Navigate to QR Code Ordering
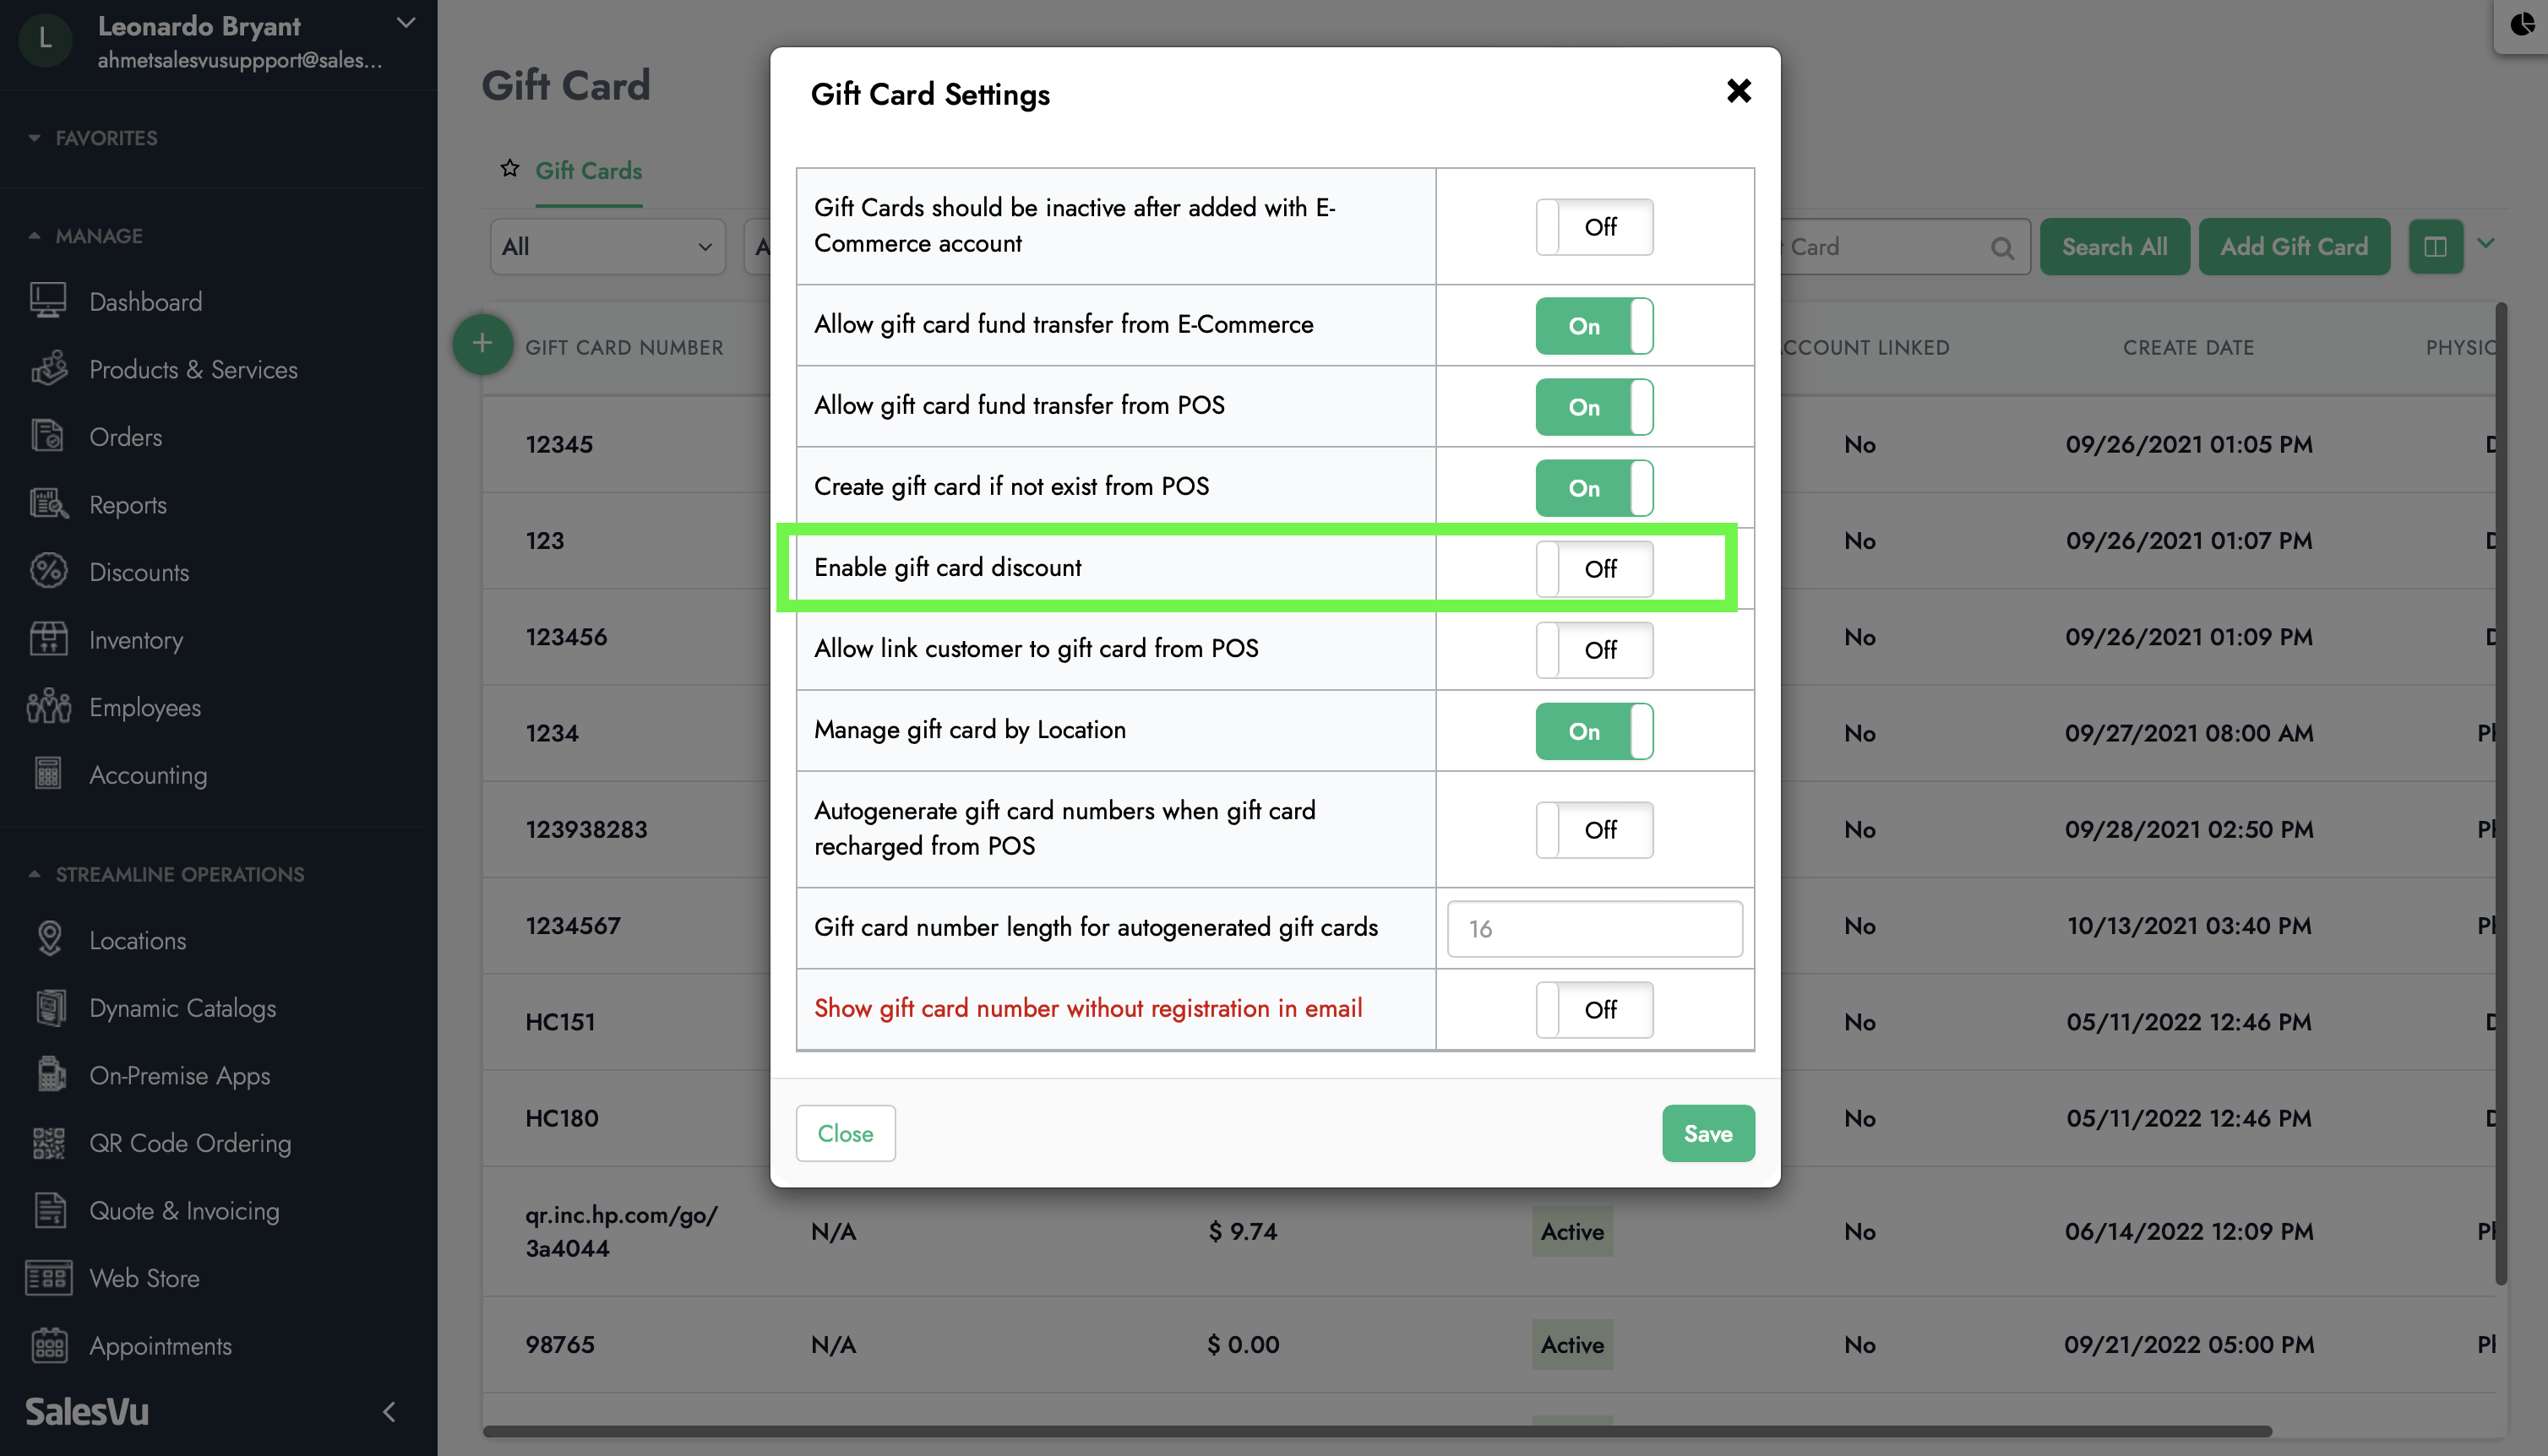Viewport: 2548px width, 1456px height. click(x=191, y=1143)
